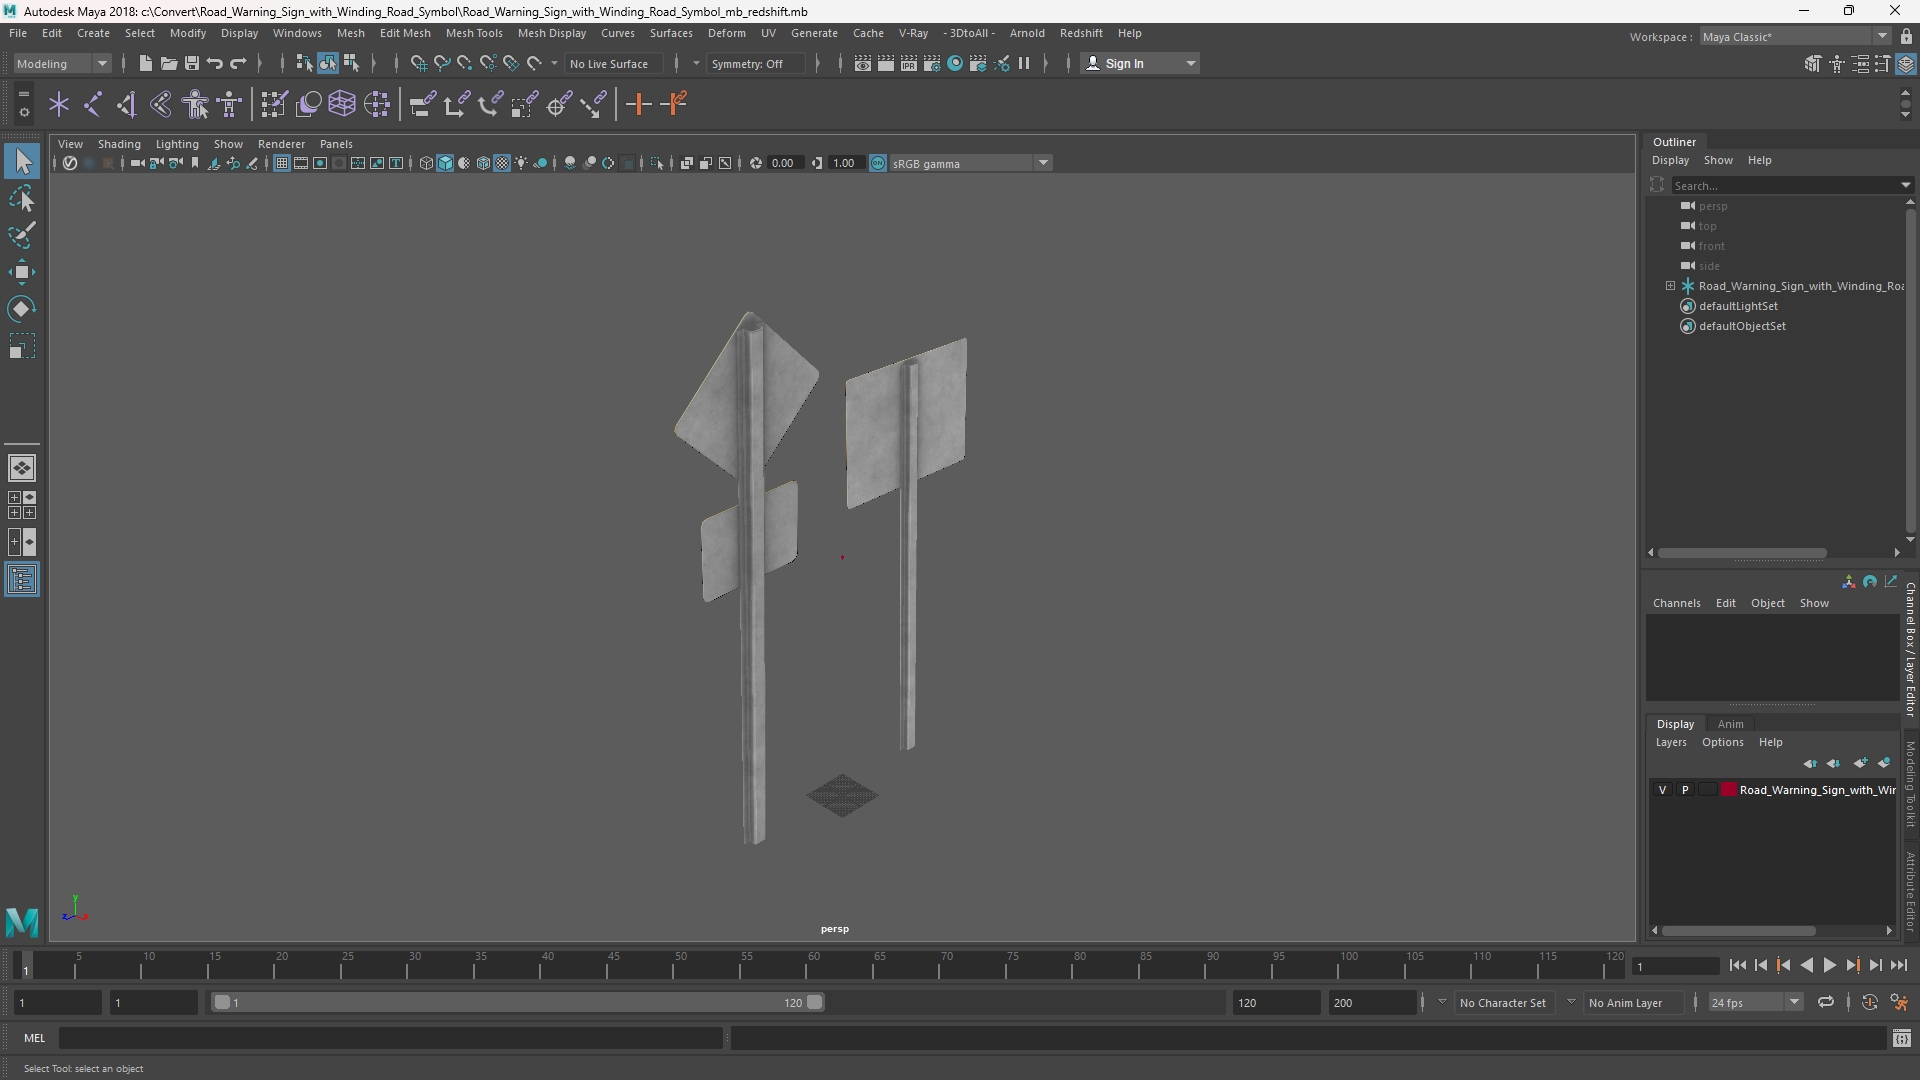Go to start of playback range
This screenshot has height=1080, width=1920.
pos(1737,965)
